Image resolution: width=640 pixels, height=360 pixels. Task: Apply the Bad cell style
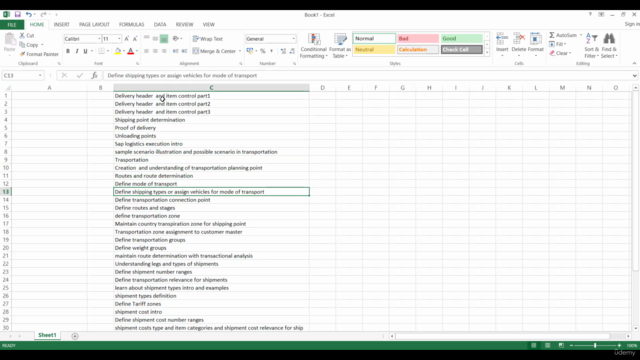coord(418,38)
